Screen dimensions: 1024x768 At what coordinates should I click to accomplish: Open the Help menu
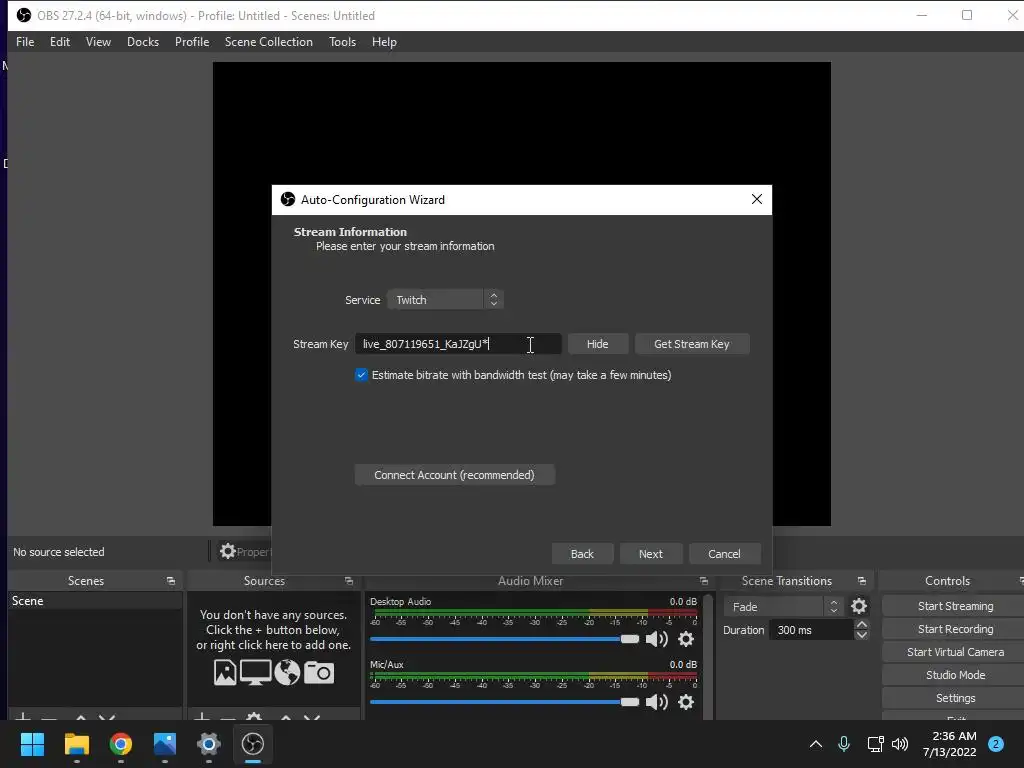click(x=384, y=42)
